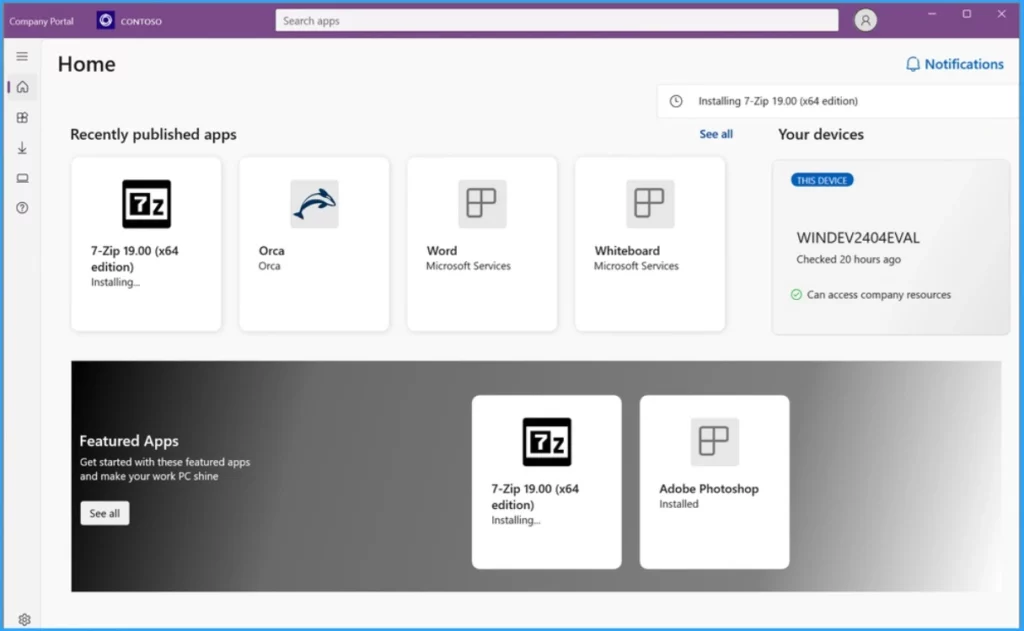Screen dimensions: 1024x631
Task: Click the Adobe Photoshop placeholder icon
Action: (714, 442)
